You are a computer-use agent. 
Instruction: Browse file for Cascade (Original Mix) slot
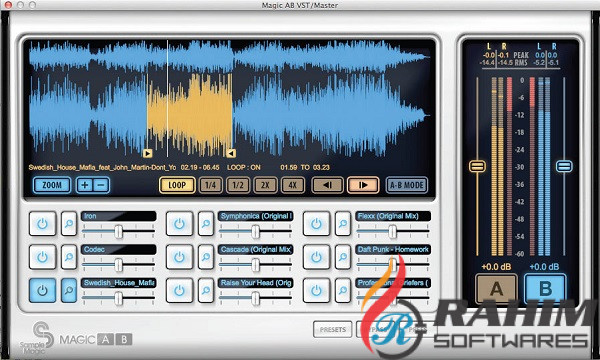pyautogui.click(x=206, y=257)
